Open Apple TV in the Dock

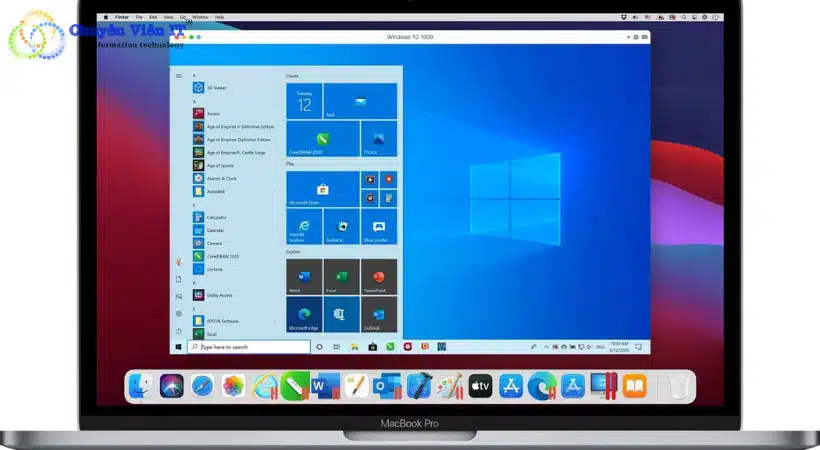tap(480, 386)
